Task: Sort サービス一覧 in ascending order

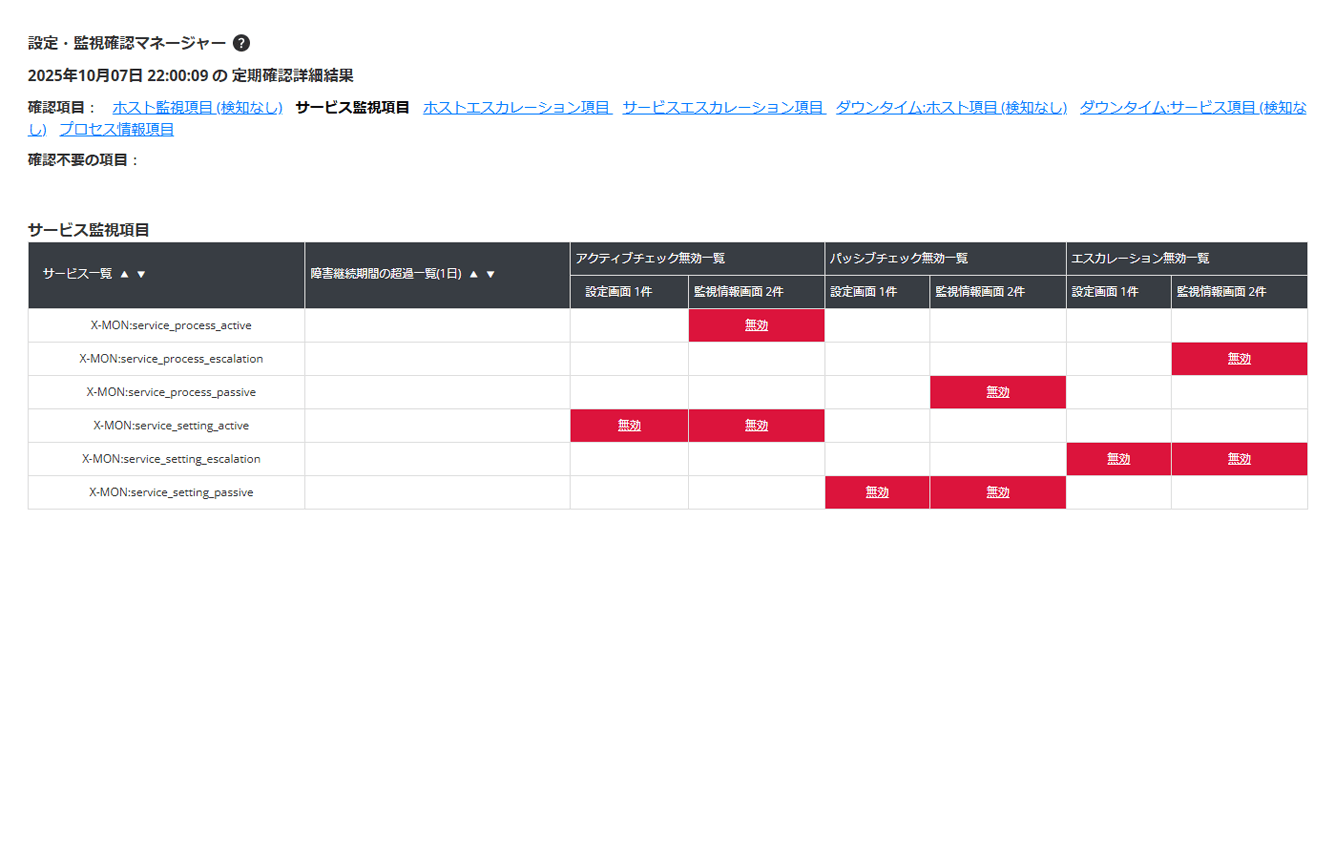Action: coord(126,273)
